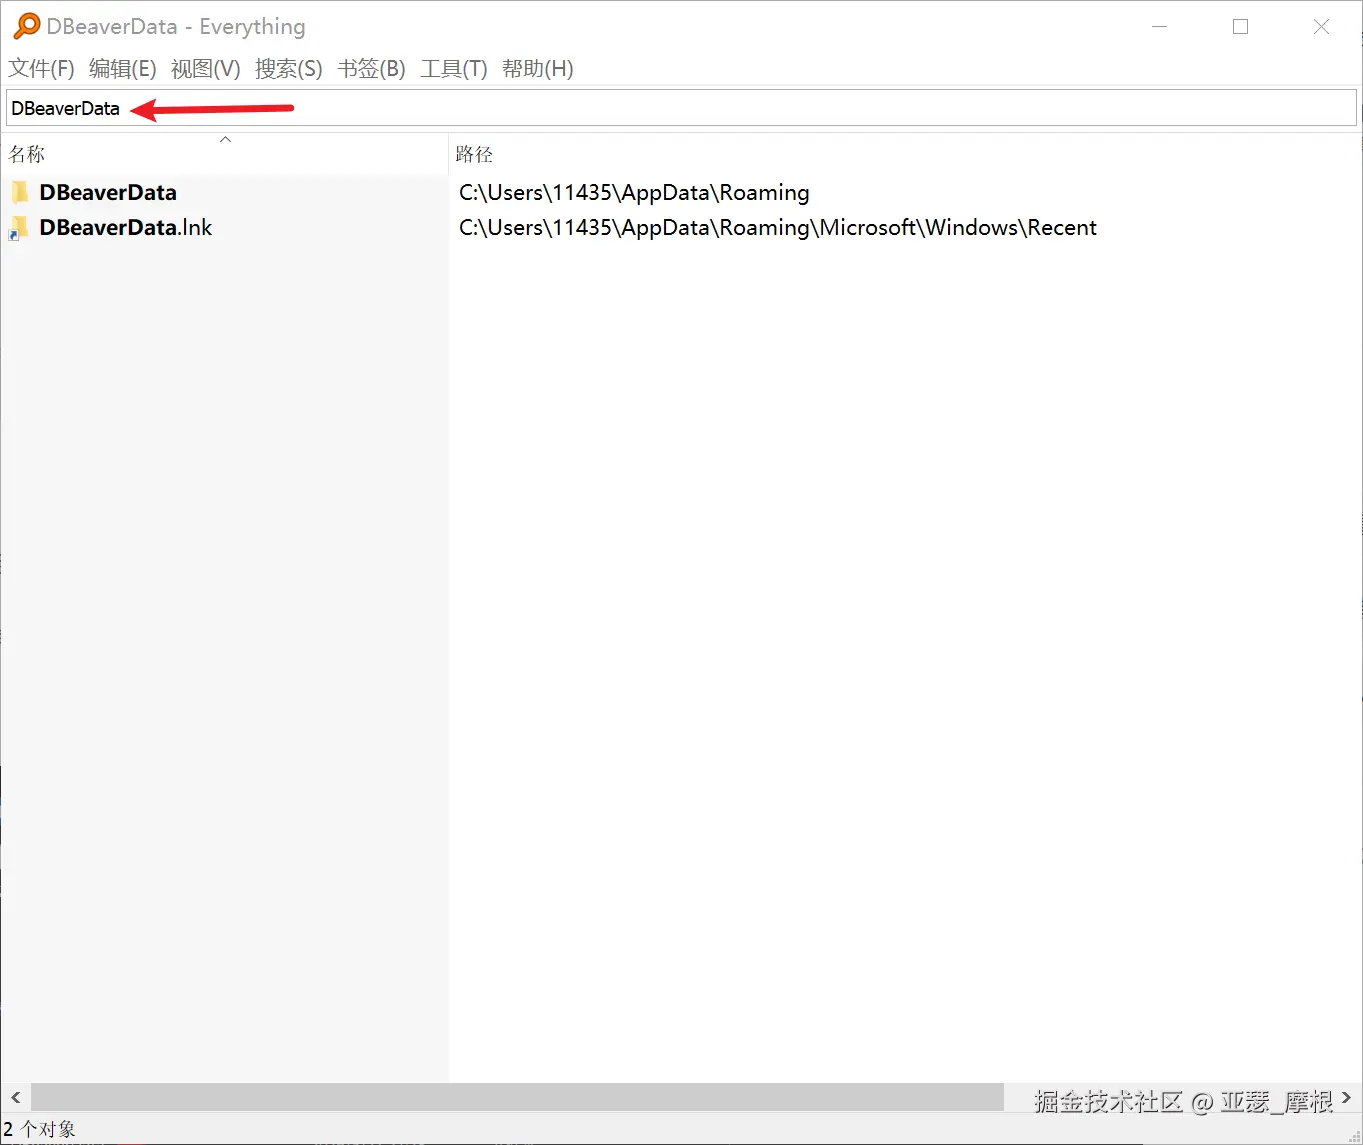
Task: Click the path C:\Users\11435\AppData\Roaming
Action: (634, 192)
